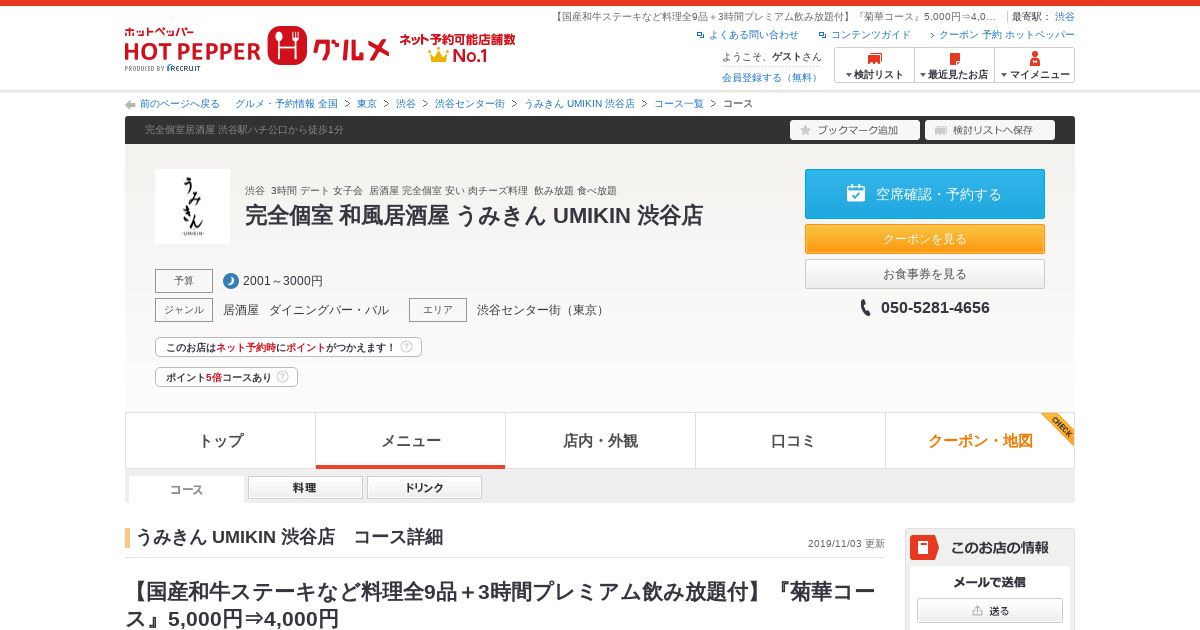Open the マイメニュー person icon
This screenshot has height=630, width=1200.
point(1035,59)
